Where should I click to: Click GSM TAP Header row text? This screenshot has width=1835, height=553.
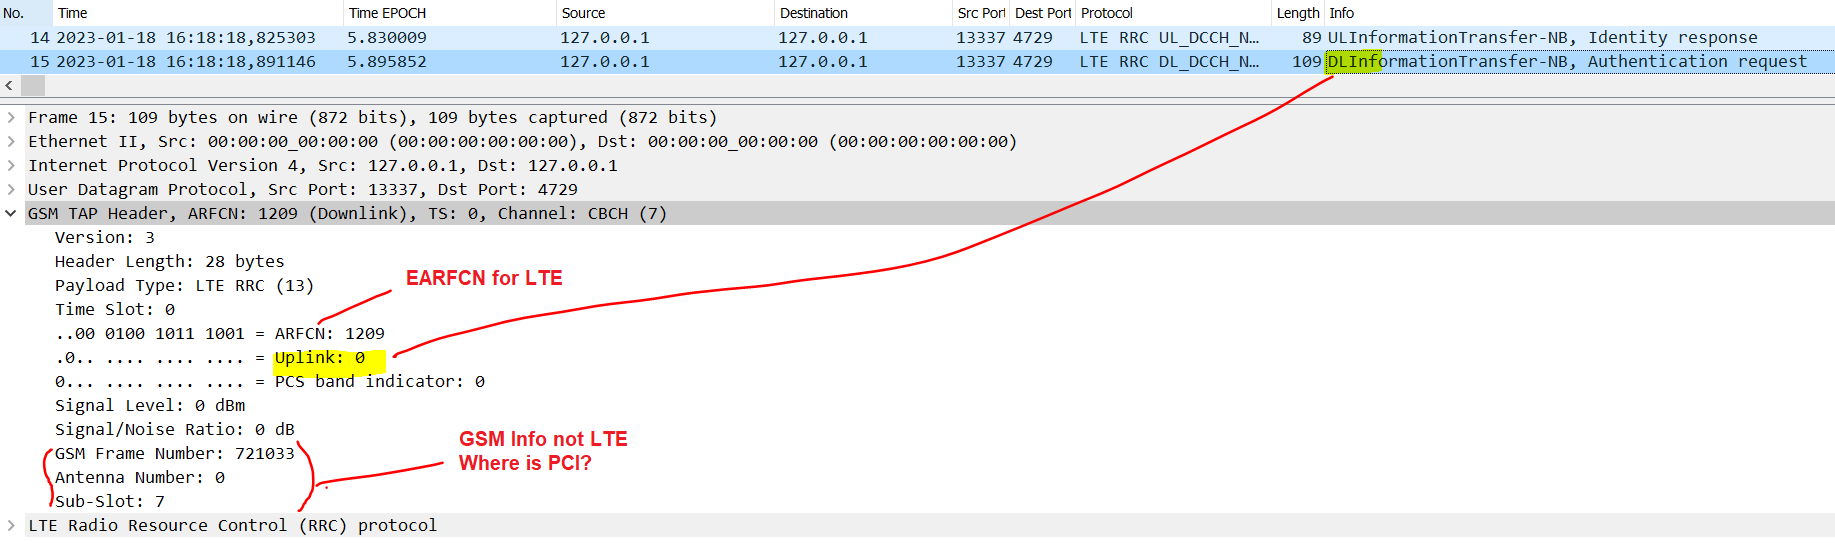[x=347, y=213]
